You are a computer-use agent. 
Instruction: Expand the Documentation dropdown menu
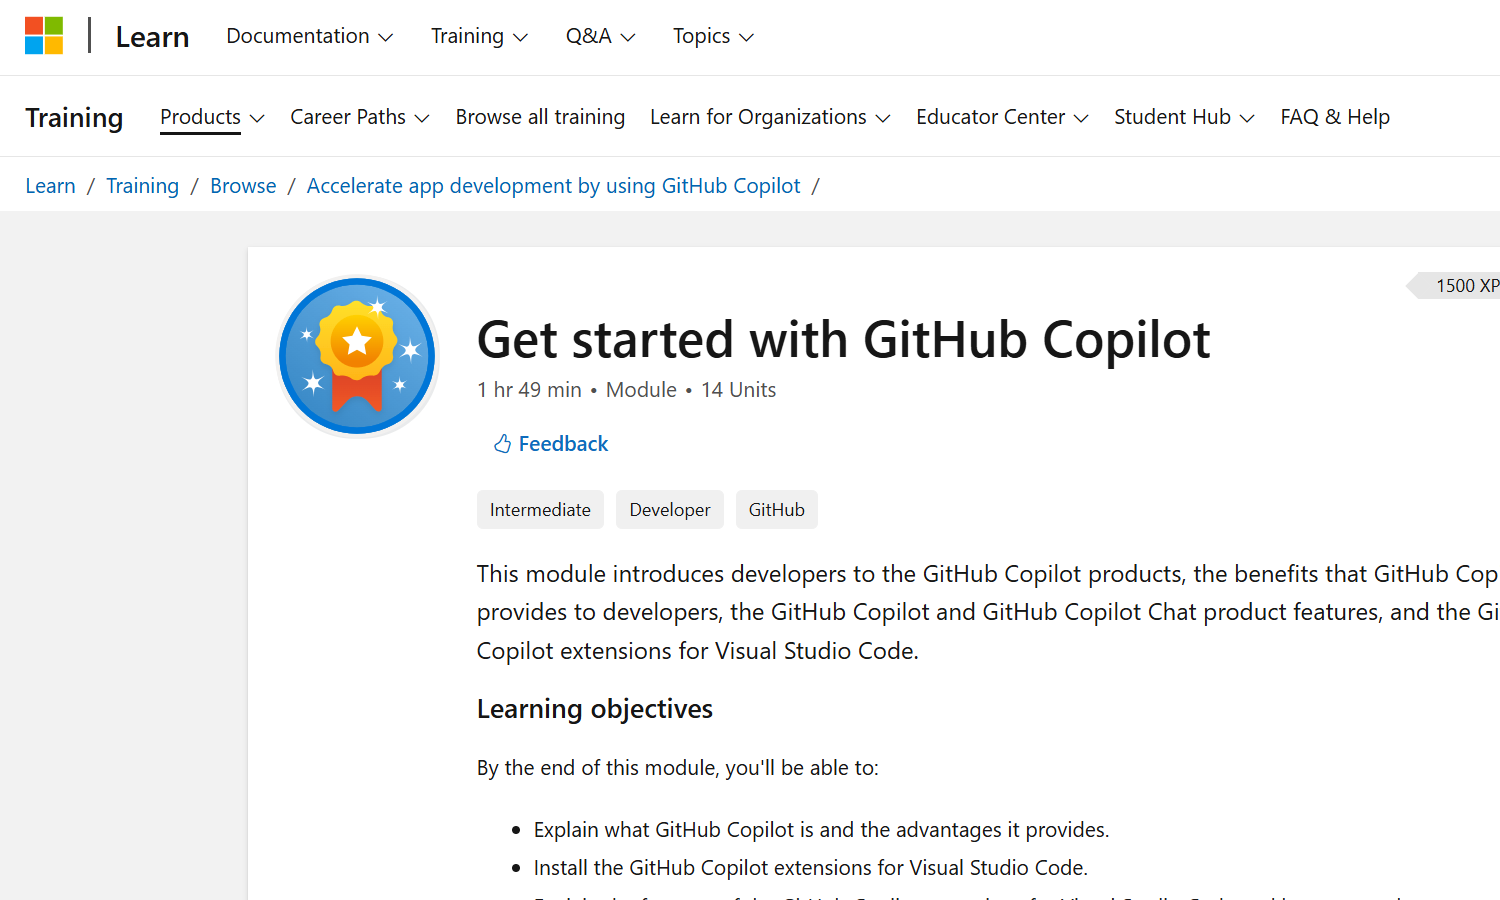pyautogui.click(x=309, y=37)
